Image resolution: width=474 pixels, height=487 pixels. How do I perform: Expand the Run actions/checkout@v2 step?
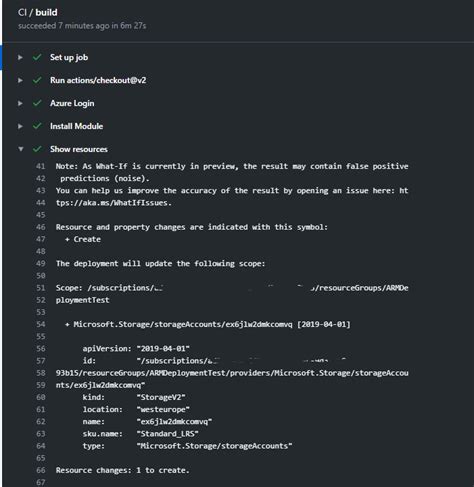(x=20, y=80)
